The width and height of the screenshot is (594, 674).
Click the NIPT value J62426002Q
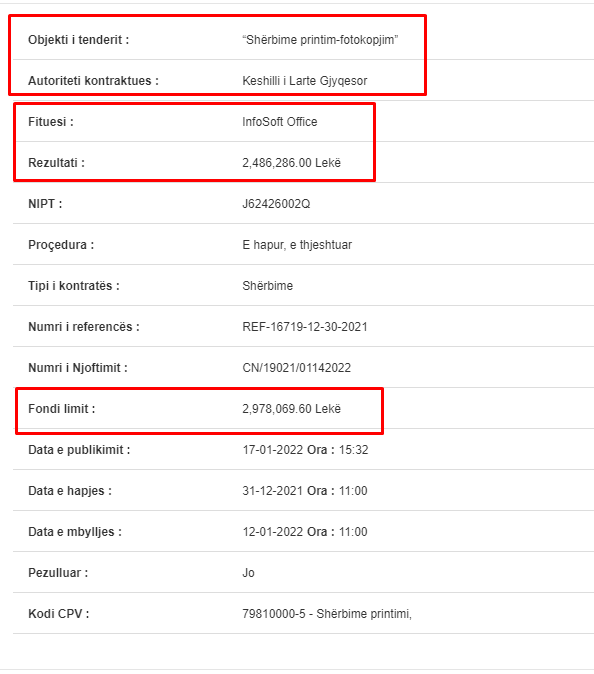click(276, 204)
